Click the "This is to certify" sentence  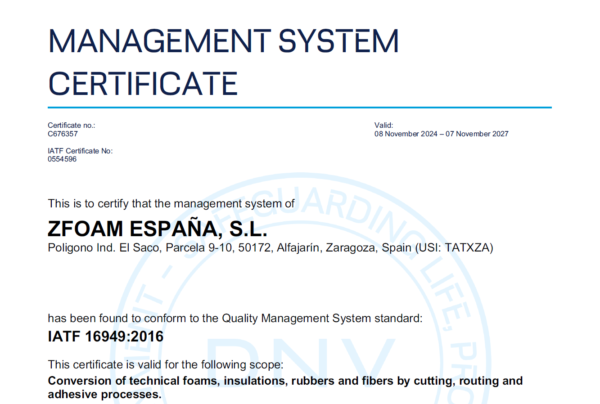point(171,203)
